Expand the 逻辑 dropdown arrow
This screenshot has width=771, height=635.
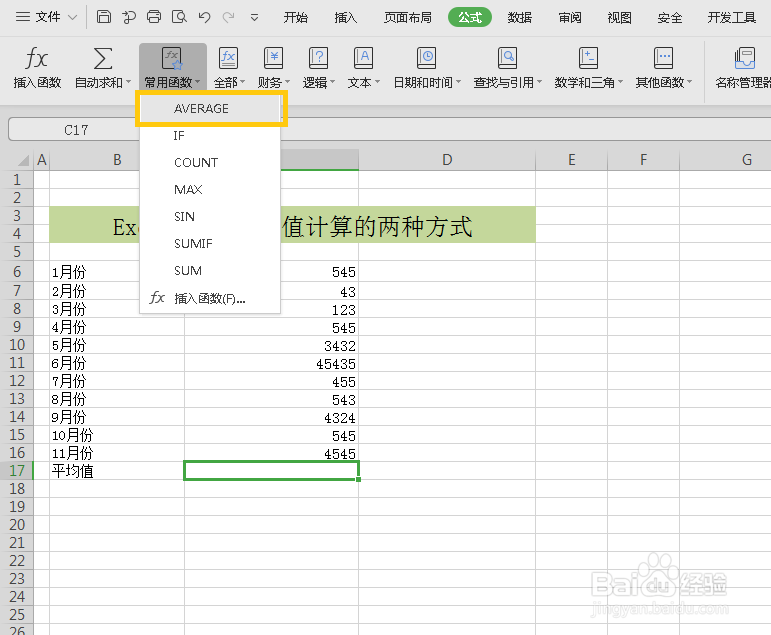click(x=332, y=82)
